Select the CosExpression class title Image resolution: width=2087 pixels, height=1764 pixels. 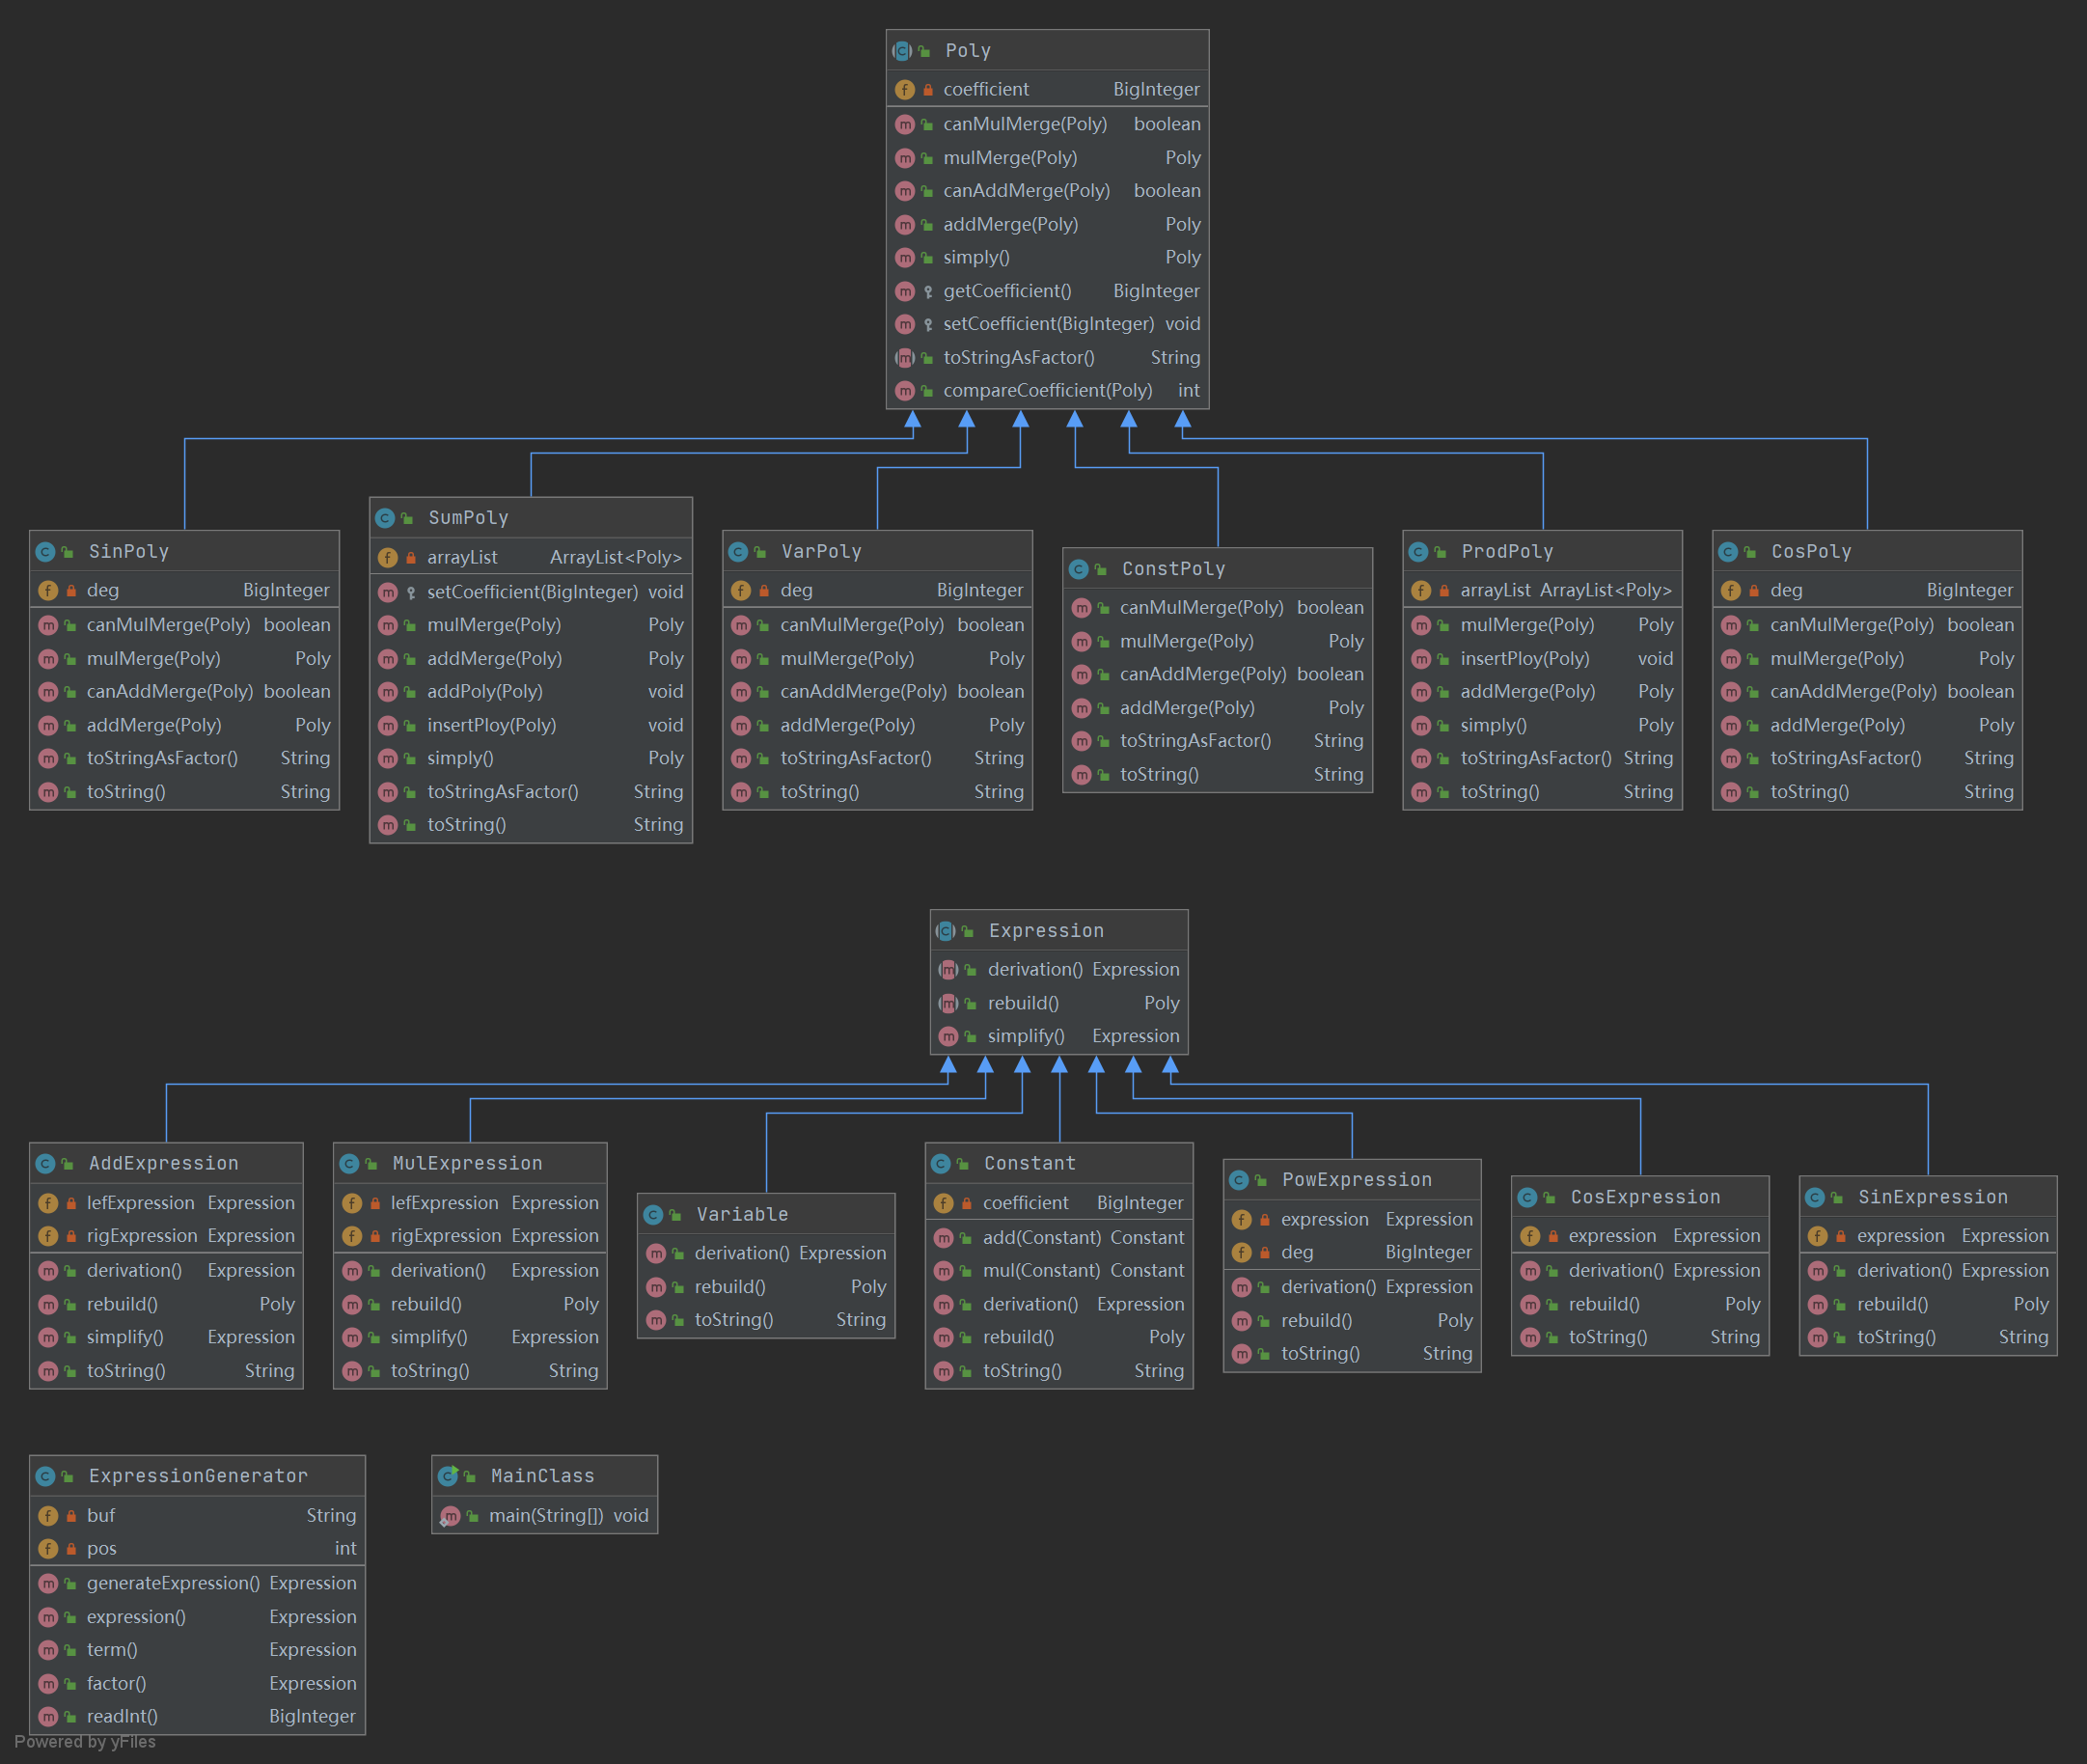tap(1645, 1197)
